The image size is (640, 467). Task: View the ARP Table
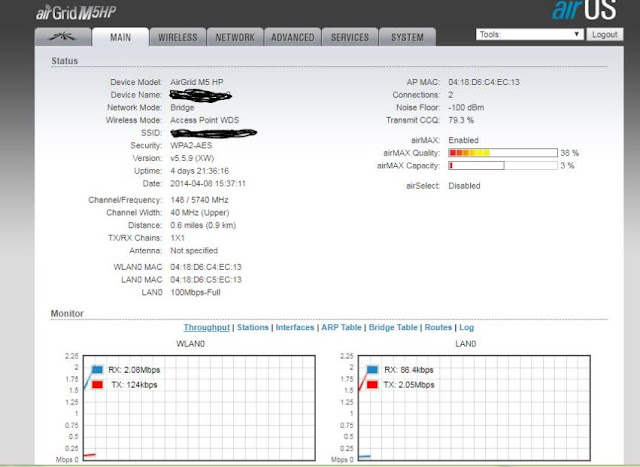[341, 327]
